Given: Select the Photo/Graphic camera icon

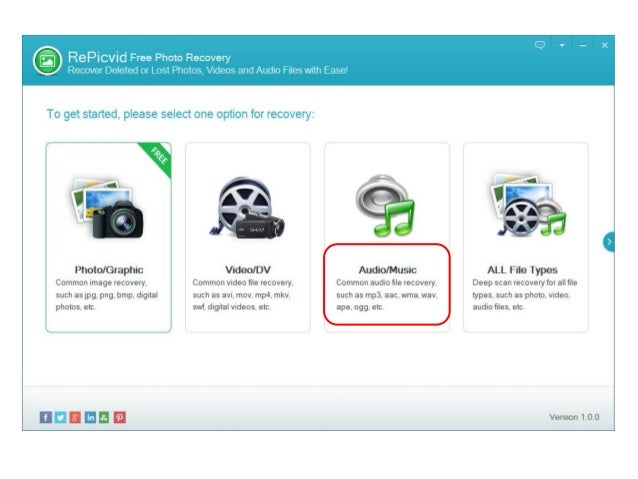Looking at the screenshot, I should click(107, 207).
